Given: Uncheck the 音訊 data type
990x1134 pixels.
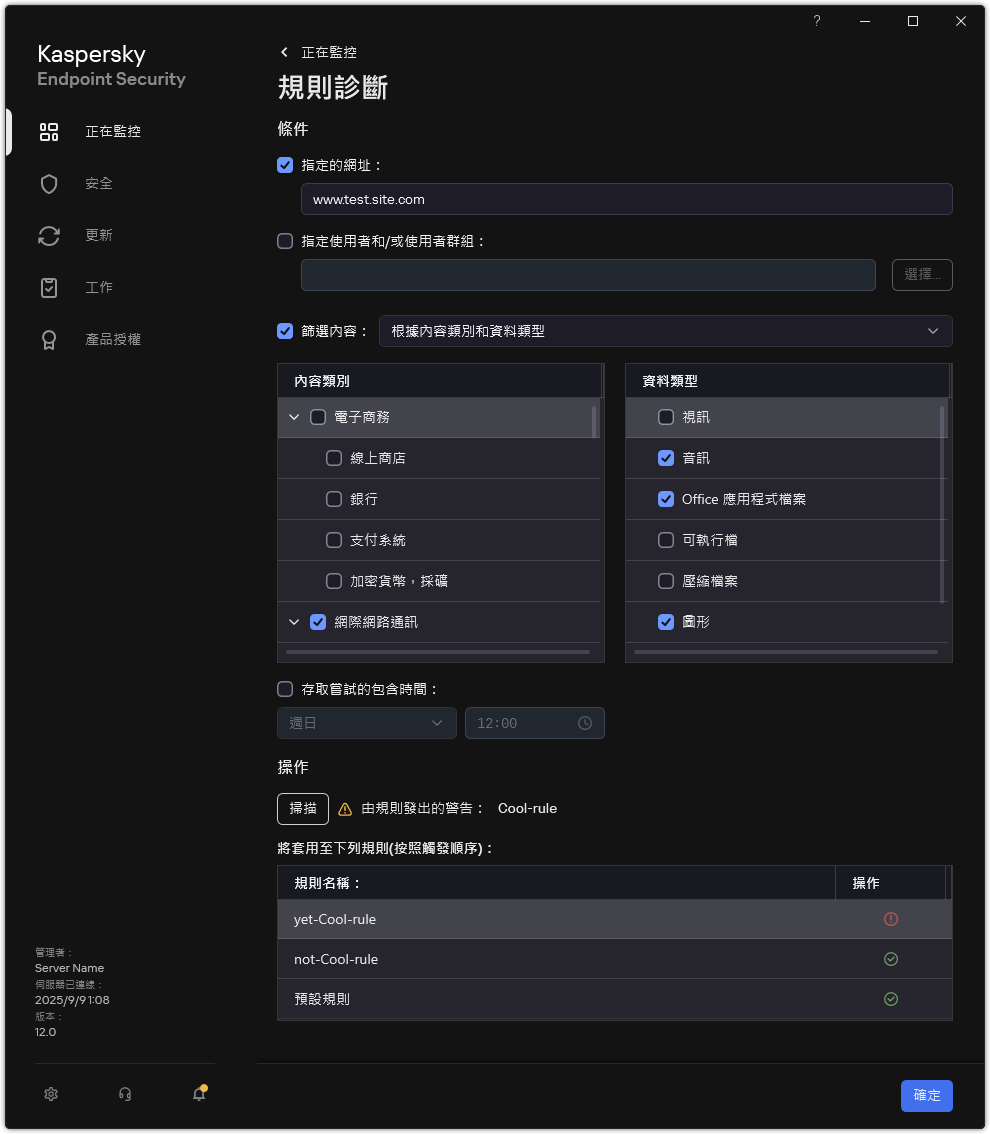Looking at the screenshot, I should point(666,458).
